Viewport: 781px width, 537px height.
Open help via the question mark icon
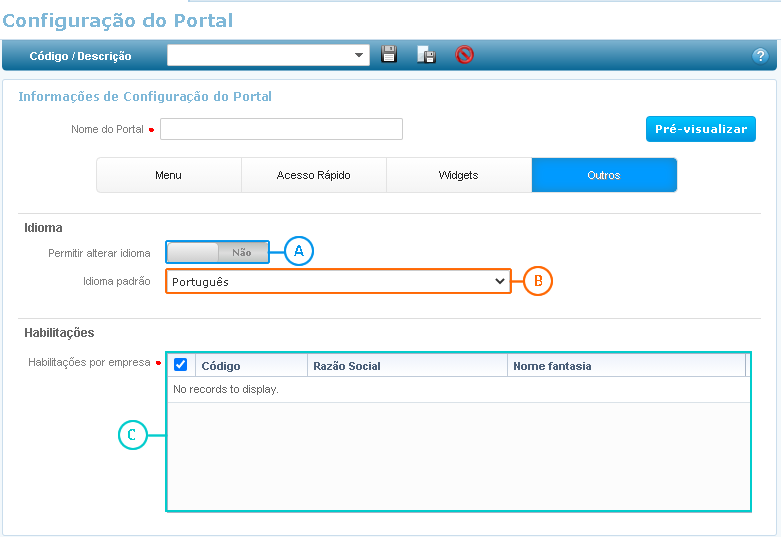click(760, 56)
